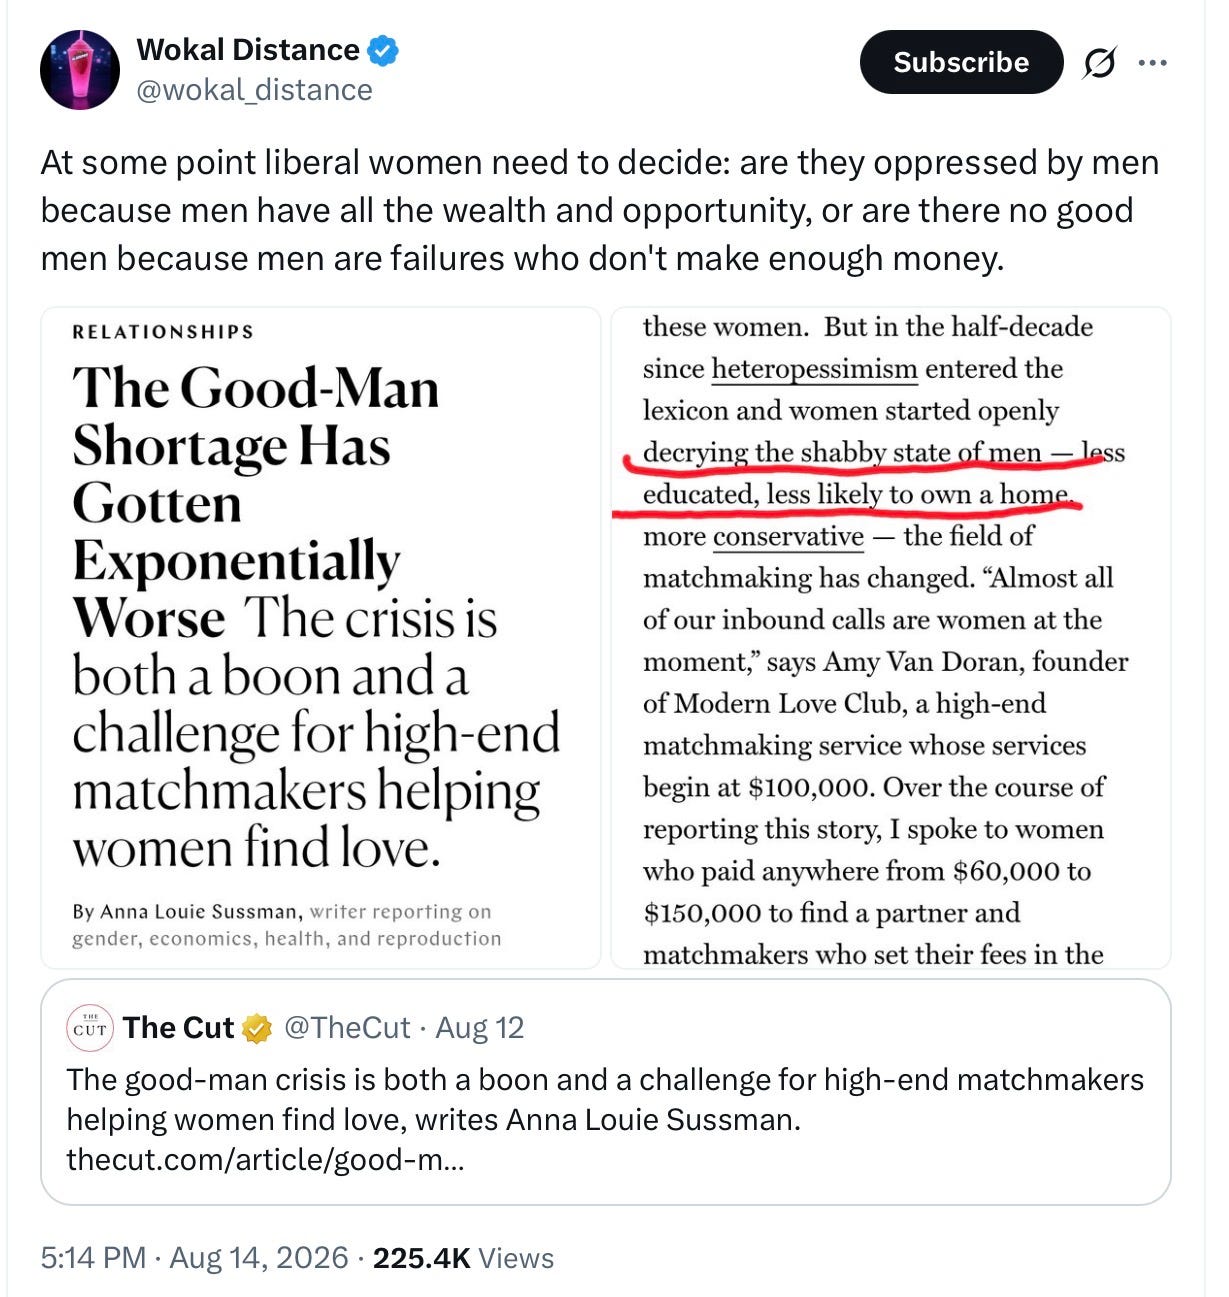Open the three-dot more options menu
The height and width of the screenshot is (1297, 1229).
tap(1152, 63)
